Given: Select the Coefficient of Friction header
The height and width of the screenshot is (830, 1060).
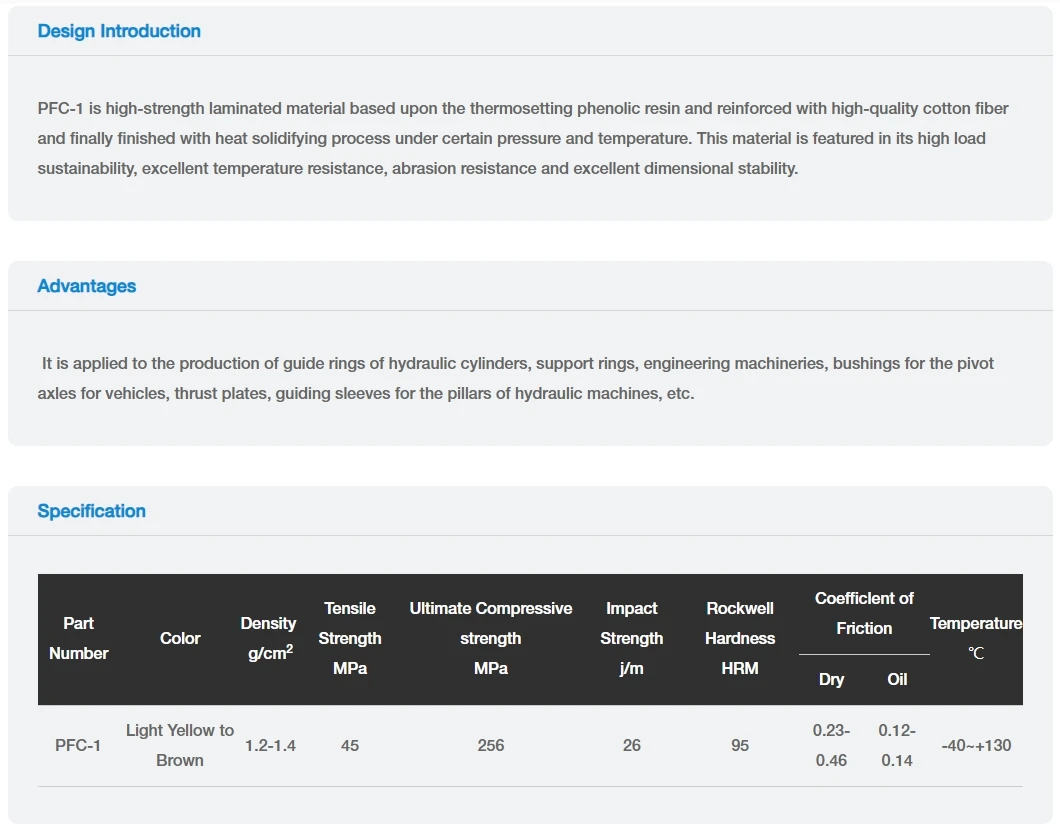Looking at the screenshot, I should click(864, 613).
